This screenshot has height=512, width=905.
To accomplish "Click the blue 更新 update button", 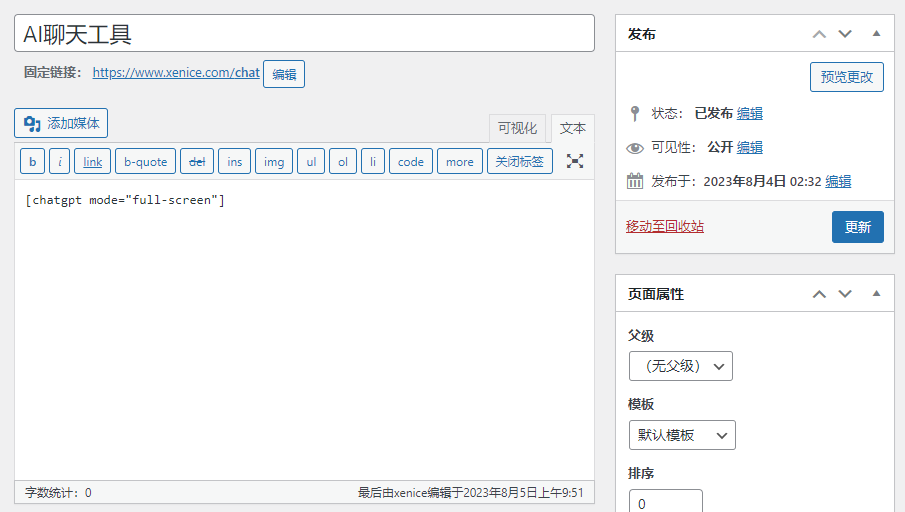I will pyautogui.click(x=857, y=227).
